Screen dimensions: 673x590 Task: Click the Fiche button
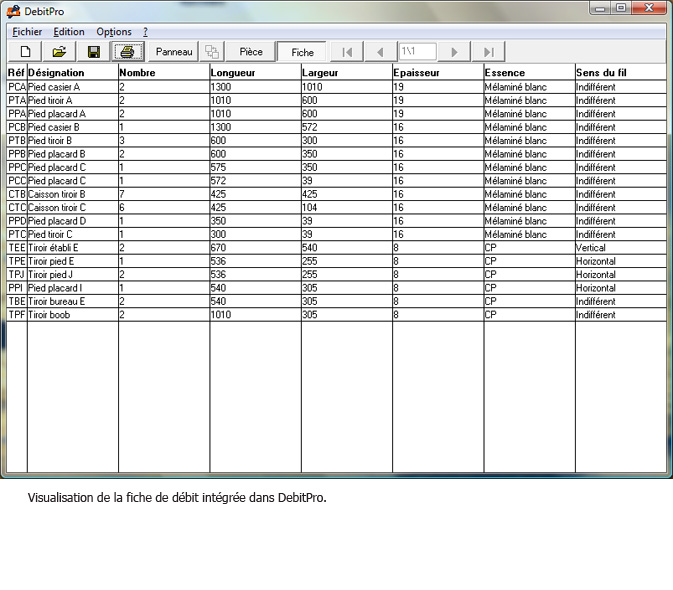302,52
